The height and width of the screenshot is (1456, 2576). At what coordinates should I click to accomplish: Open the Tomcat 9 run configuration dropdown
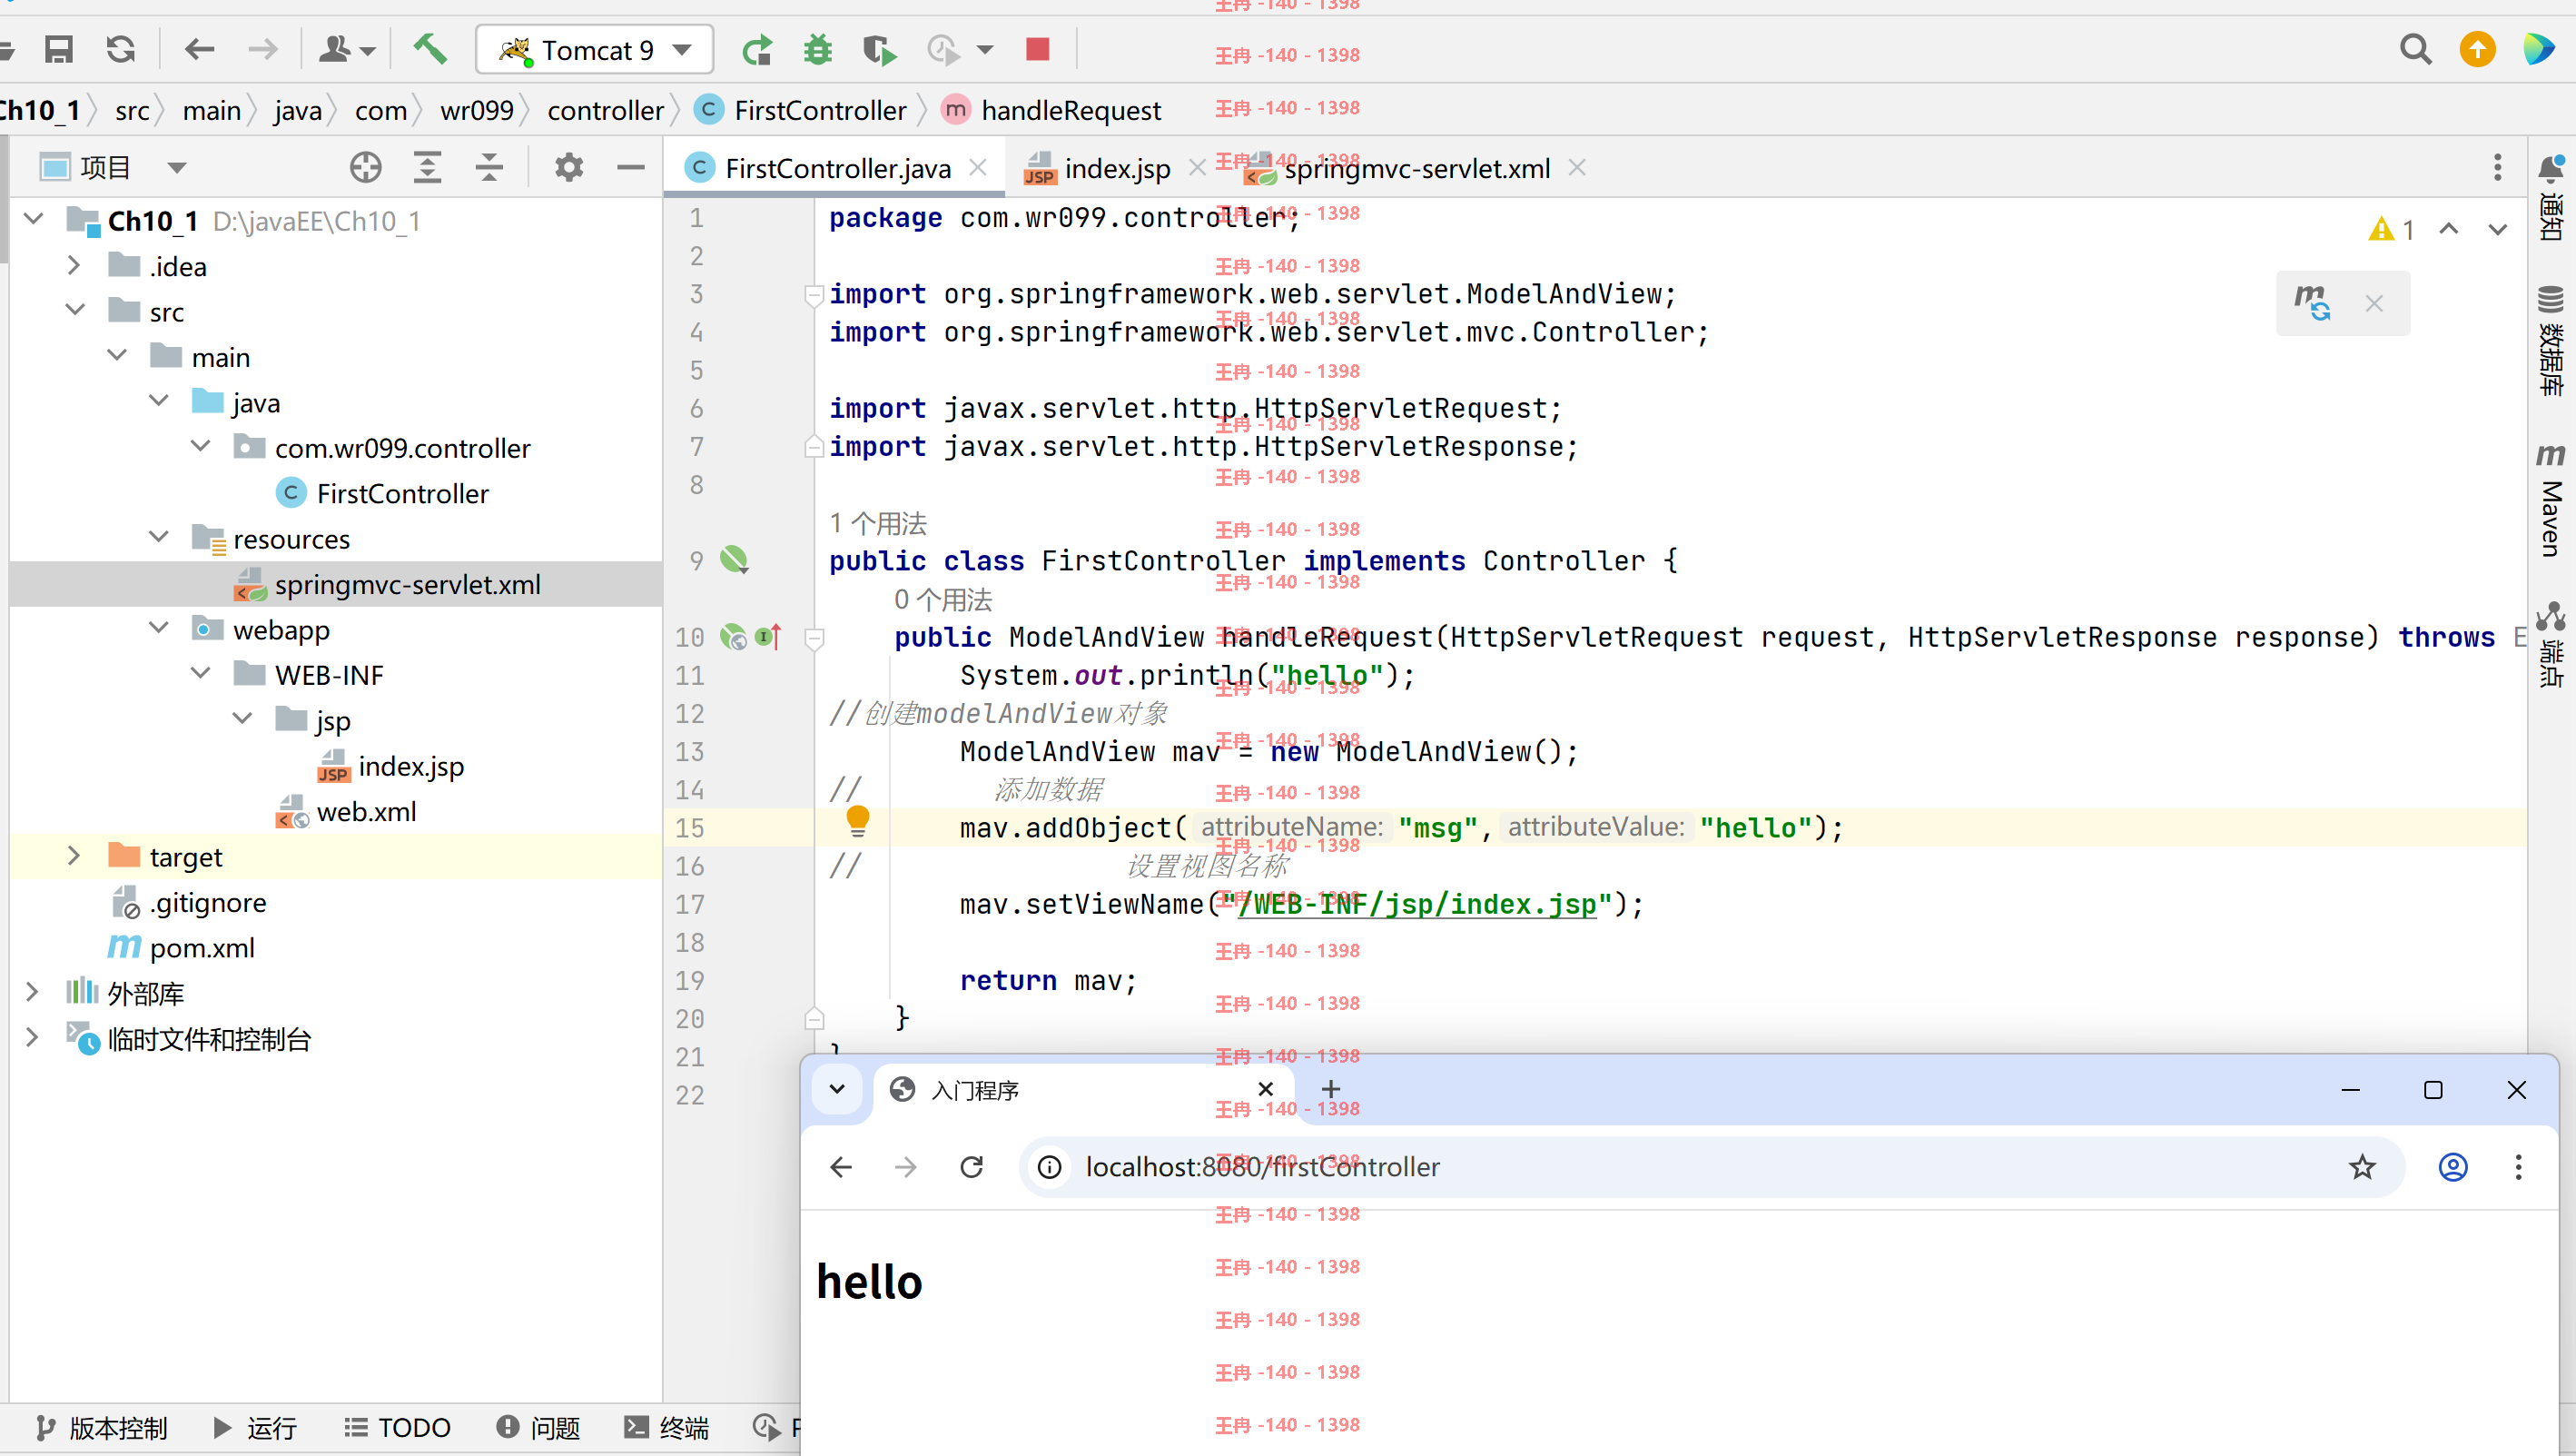[x=595, y=49]
